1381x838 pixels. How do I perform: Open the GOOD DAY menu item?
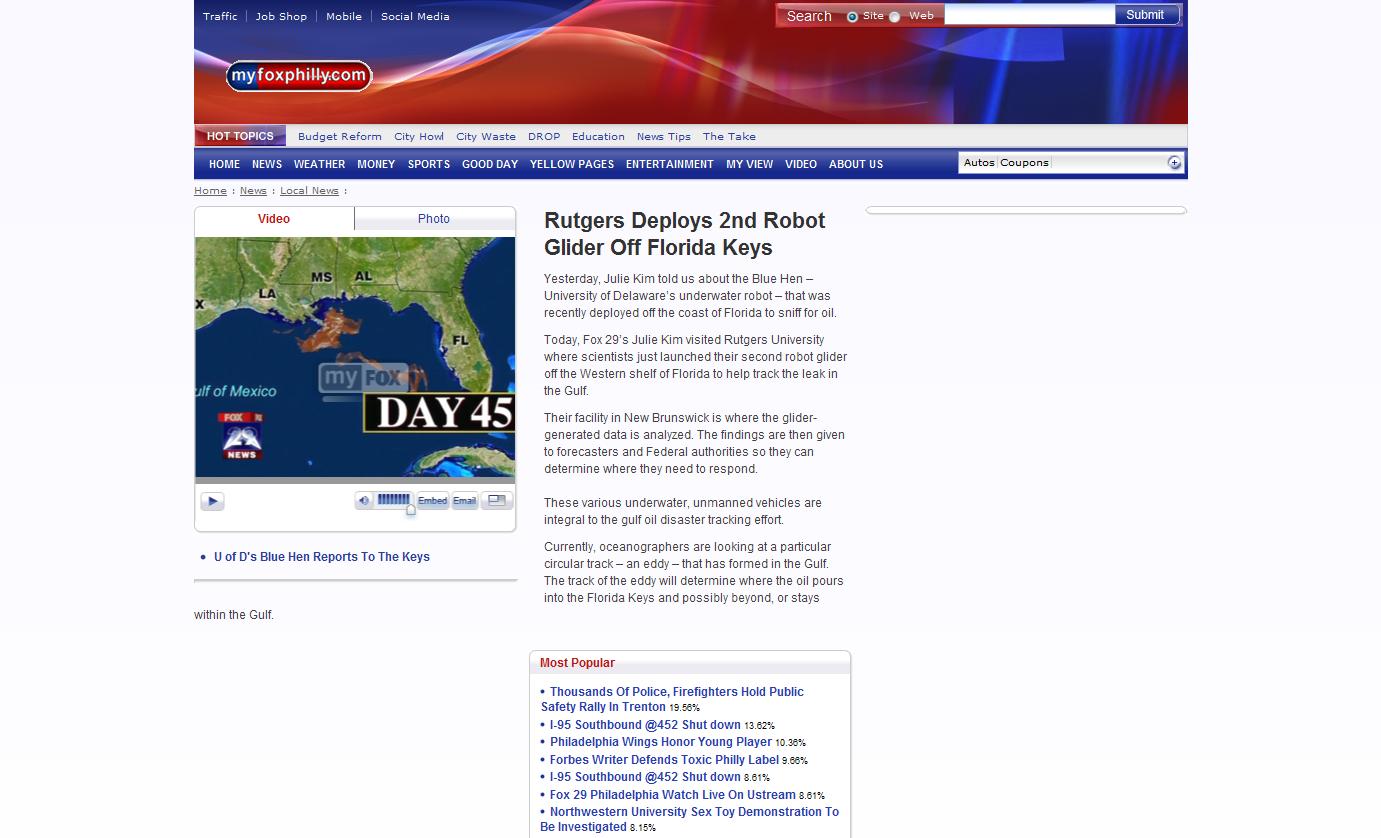coord(490,164)
